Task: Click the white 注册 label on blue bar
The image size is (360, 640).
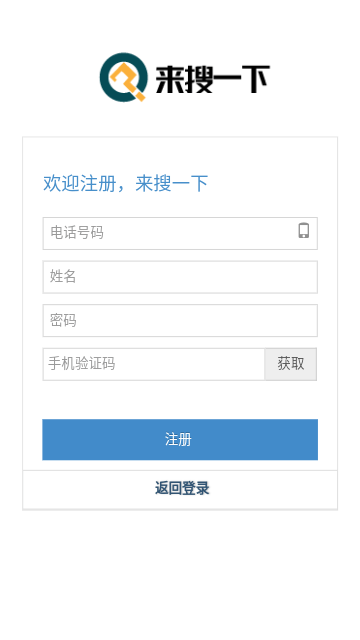Action: point(178,440)
